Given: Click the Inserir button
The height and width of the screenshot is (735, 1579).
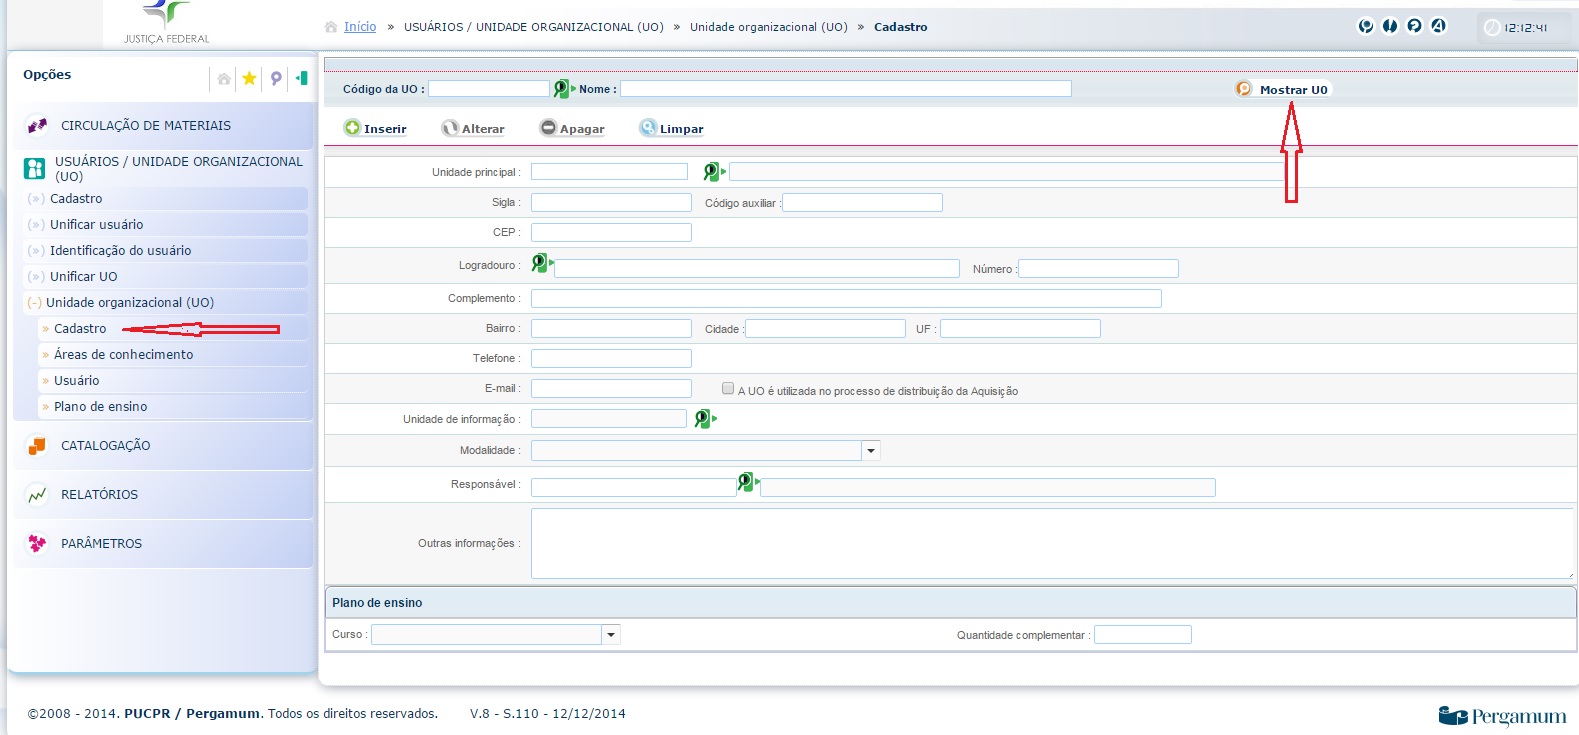Looking at the screenshot, I should (x=376, y=129).
